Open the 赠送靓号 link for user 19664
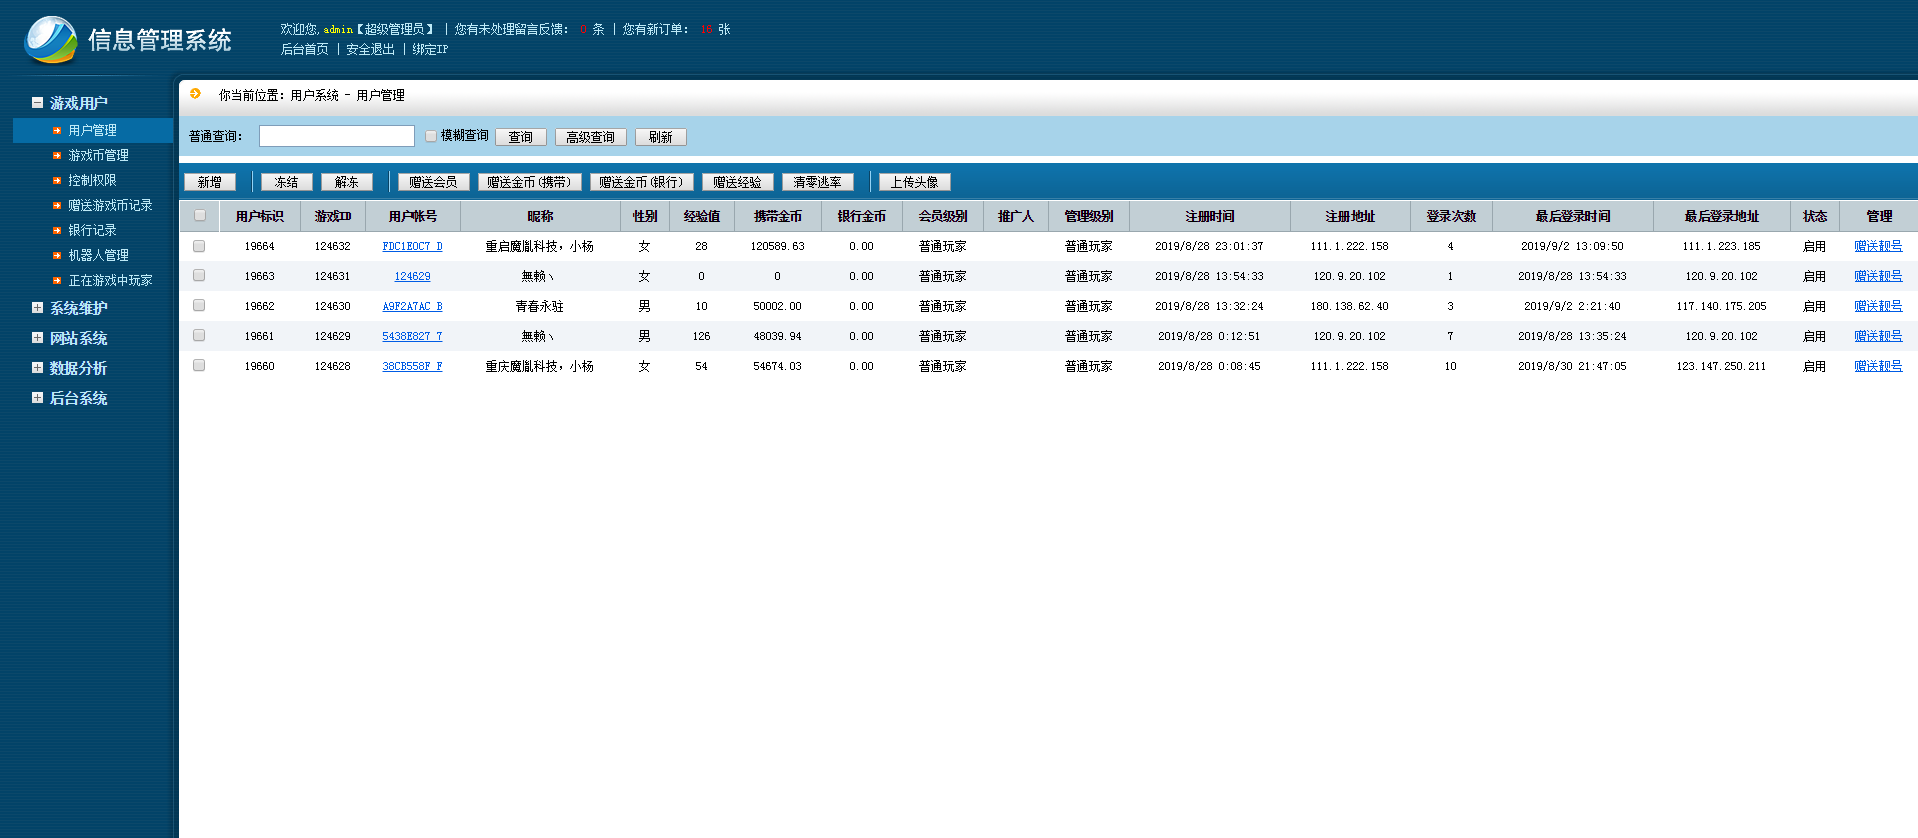1918x838 pixels. (1877, 246)
